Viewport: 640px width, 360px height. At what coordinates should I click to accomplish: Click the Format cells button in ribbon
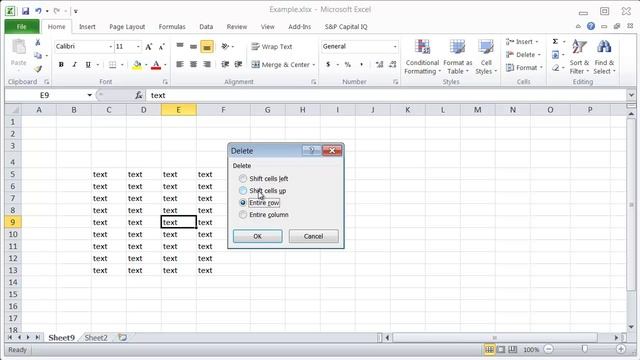[524, 68]
